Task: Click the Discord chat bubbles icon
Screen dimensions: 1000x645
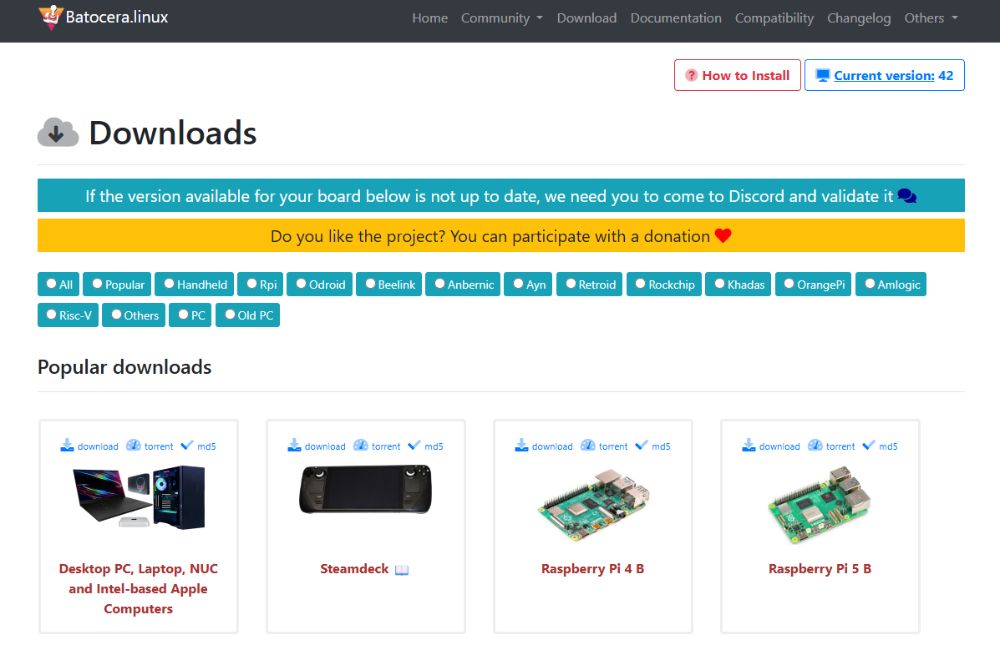Action: pos(907,196)
